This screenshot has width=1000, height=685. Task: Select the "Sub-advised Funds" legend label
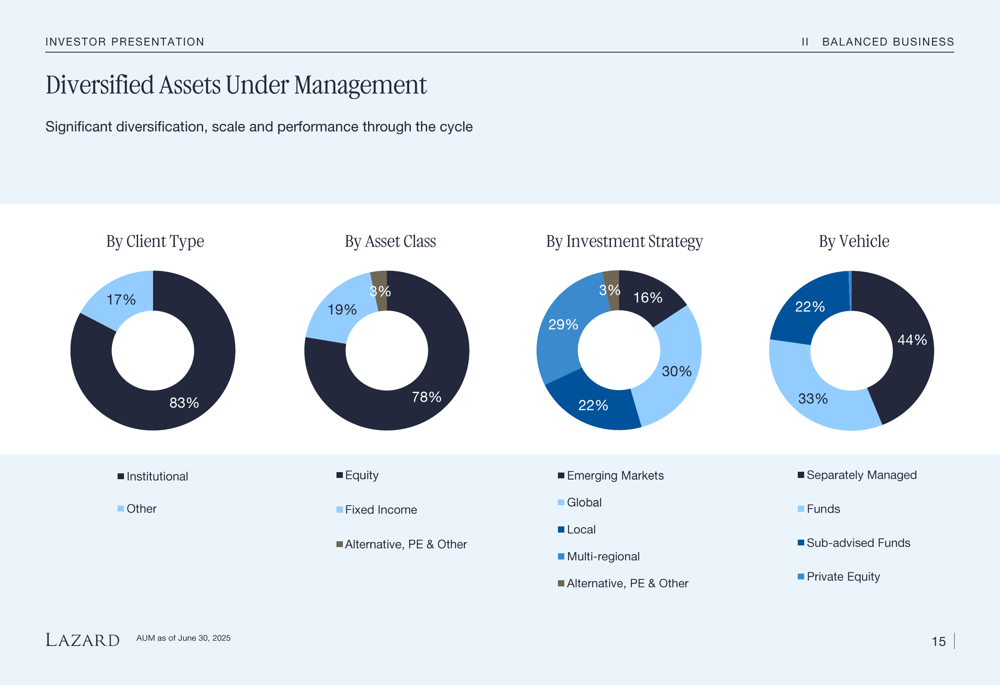[x=858, y=543]
